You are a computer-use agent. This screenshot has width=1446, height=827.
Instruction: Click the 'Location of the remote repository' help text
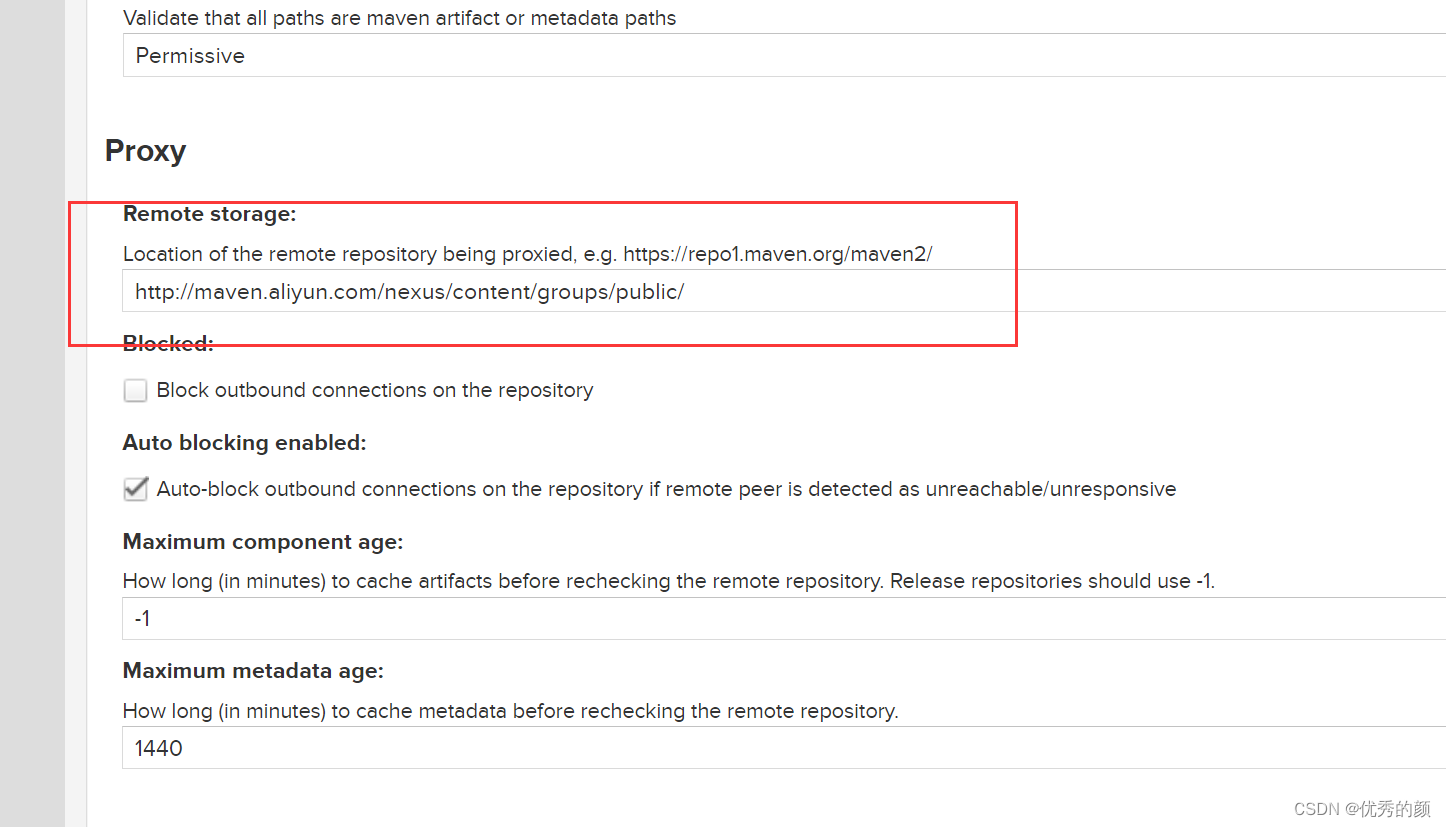[x=528, y=254]
